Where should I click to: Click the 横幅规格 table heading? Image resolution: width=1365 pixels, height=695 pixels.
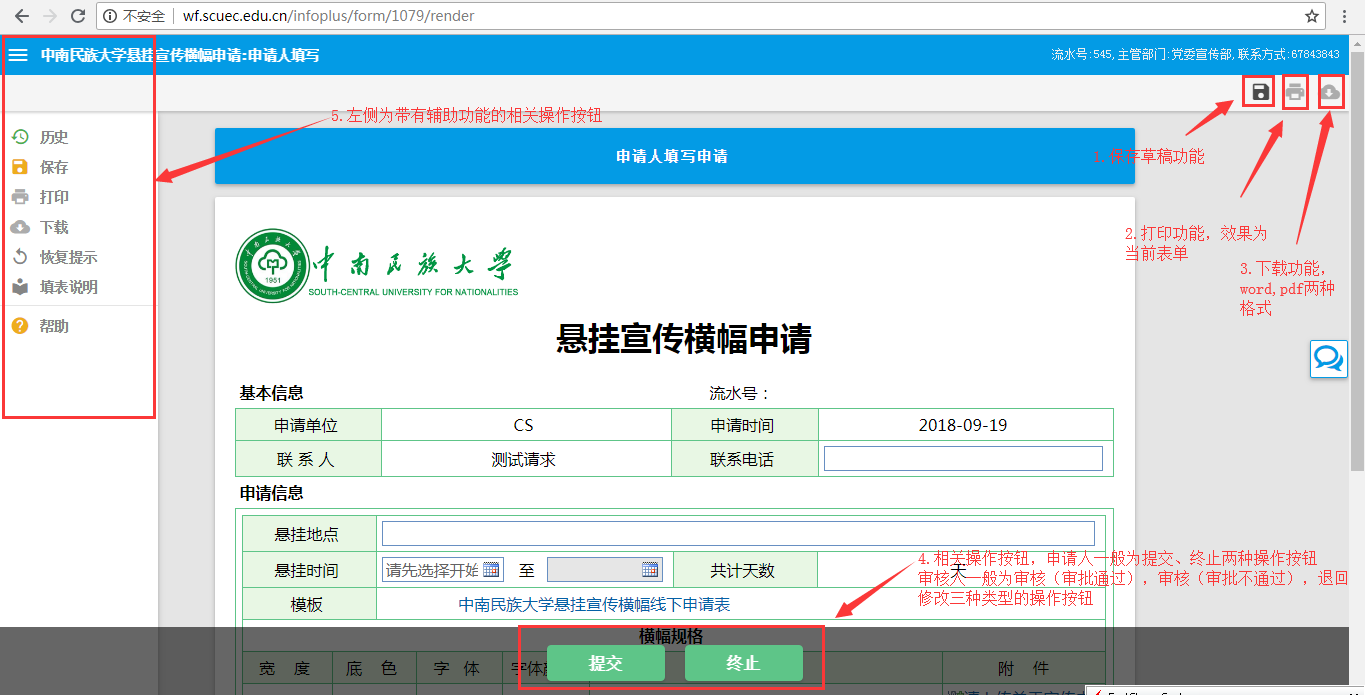[673, 636]
